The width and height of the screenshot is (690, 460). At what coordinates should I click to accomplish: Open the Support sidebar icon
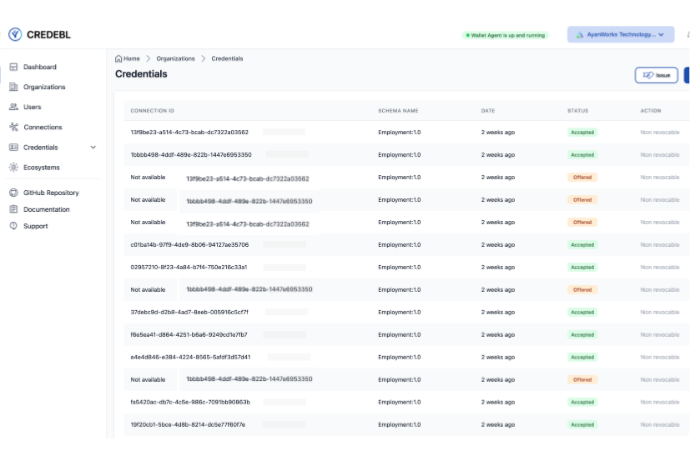(x=14, y=226)
